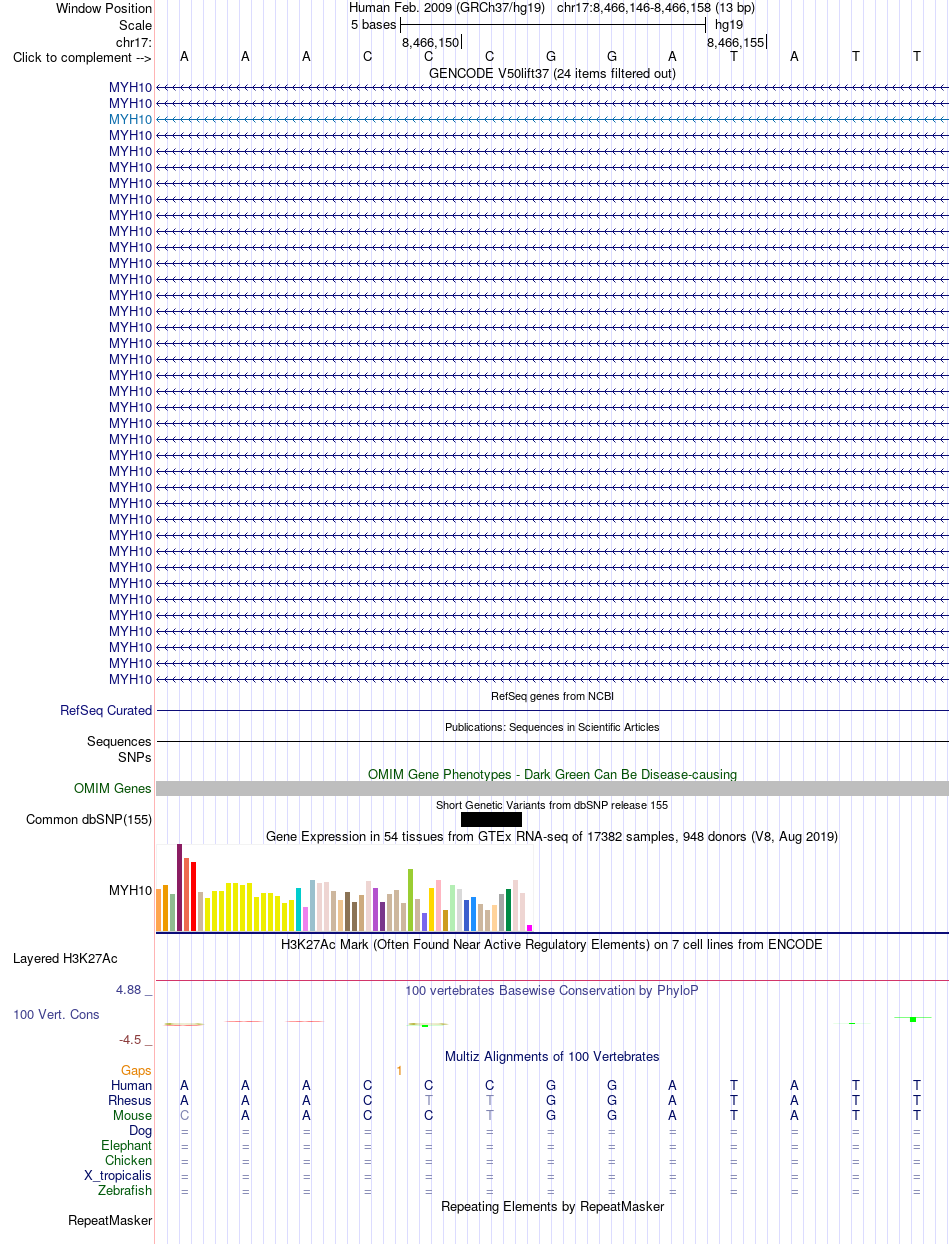
Task: Open 'Multiz Alignments of 100 Vertebrates' title
Action: click(552, 1057)
